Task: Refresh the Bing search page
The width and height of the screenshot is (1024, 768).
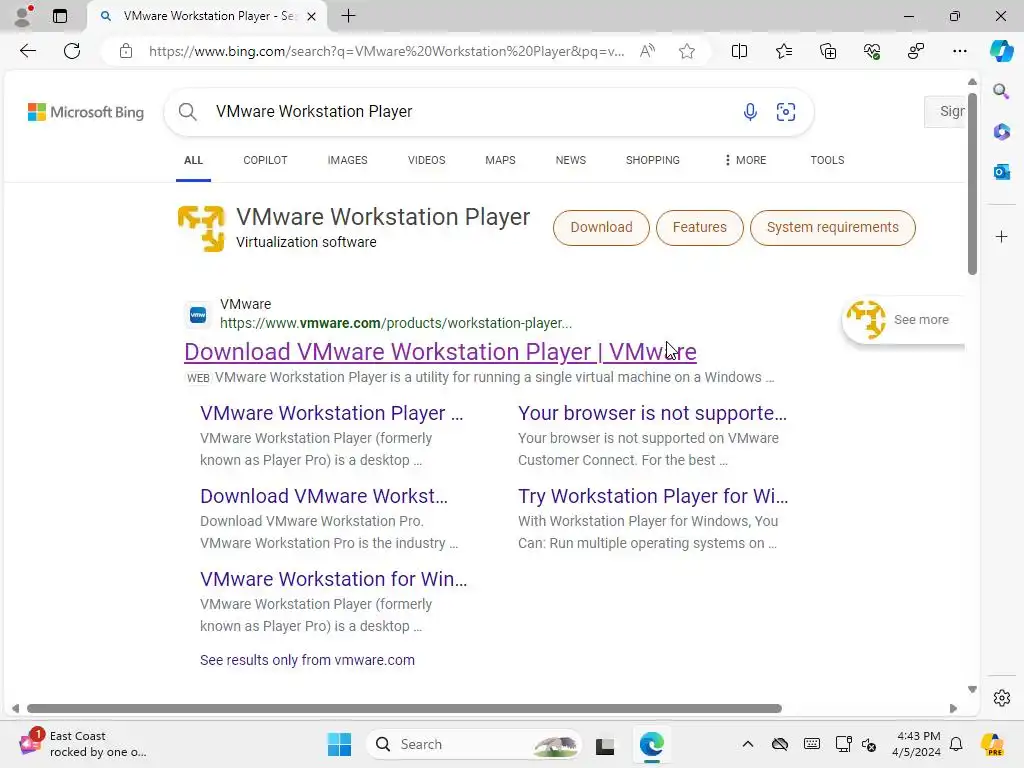Action: [x=72, y=51]
